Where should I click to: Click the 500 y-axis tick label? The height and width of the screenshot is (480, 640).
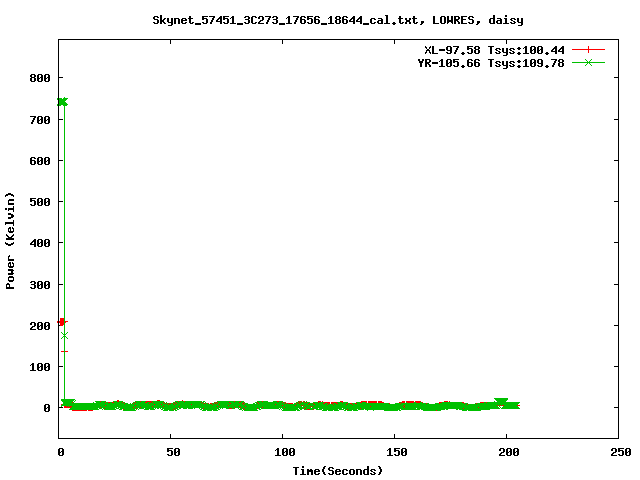pyautogui.click(x=40, y=202)
